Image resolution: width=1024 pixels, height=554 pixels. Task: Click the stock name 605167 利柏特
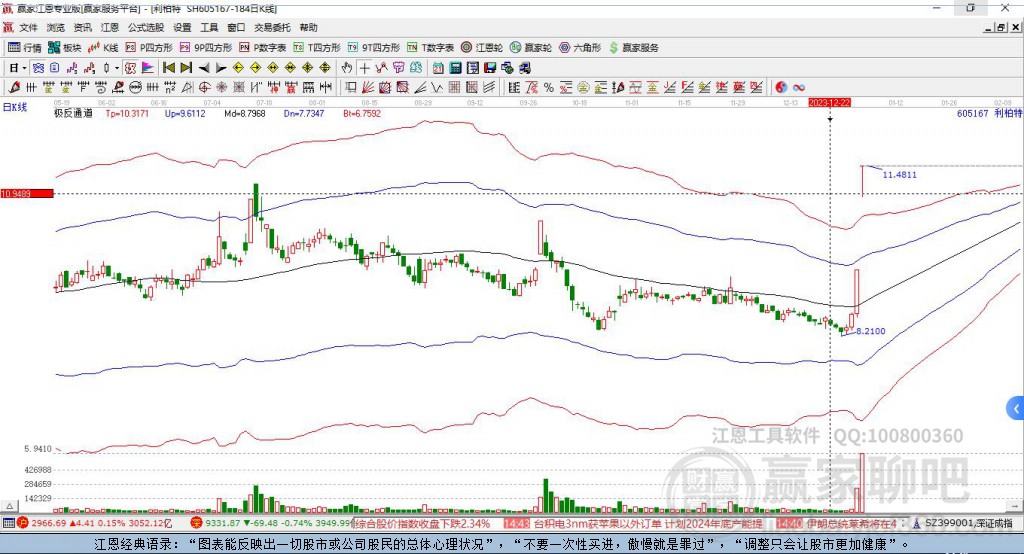tap(989, 114)
